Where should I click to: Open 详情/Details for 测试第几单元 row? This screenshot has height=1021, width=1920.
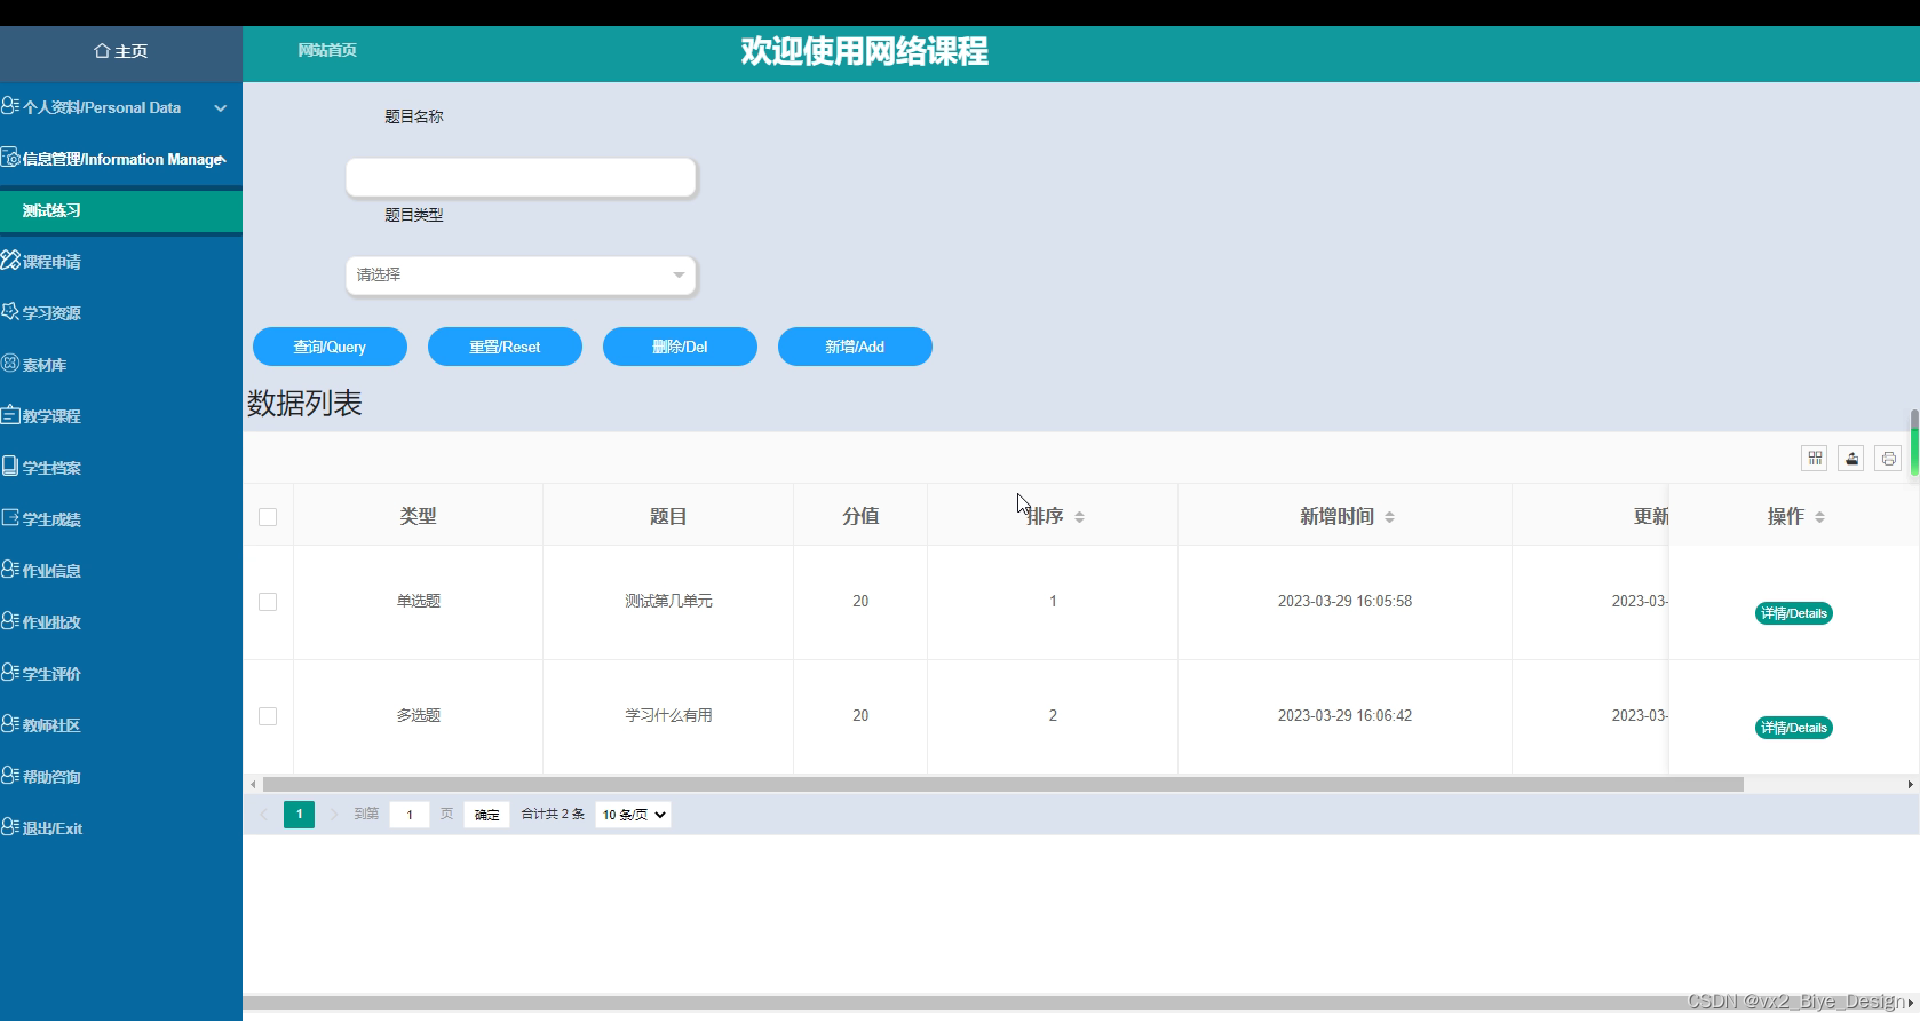point(1794,613)
